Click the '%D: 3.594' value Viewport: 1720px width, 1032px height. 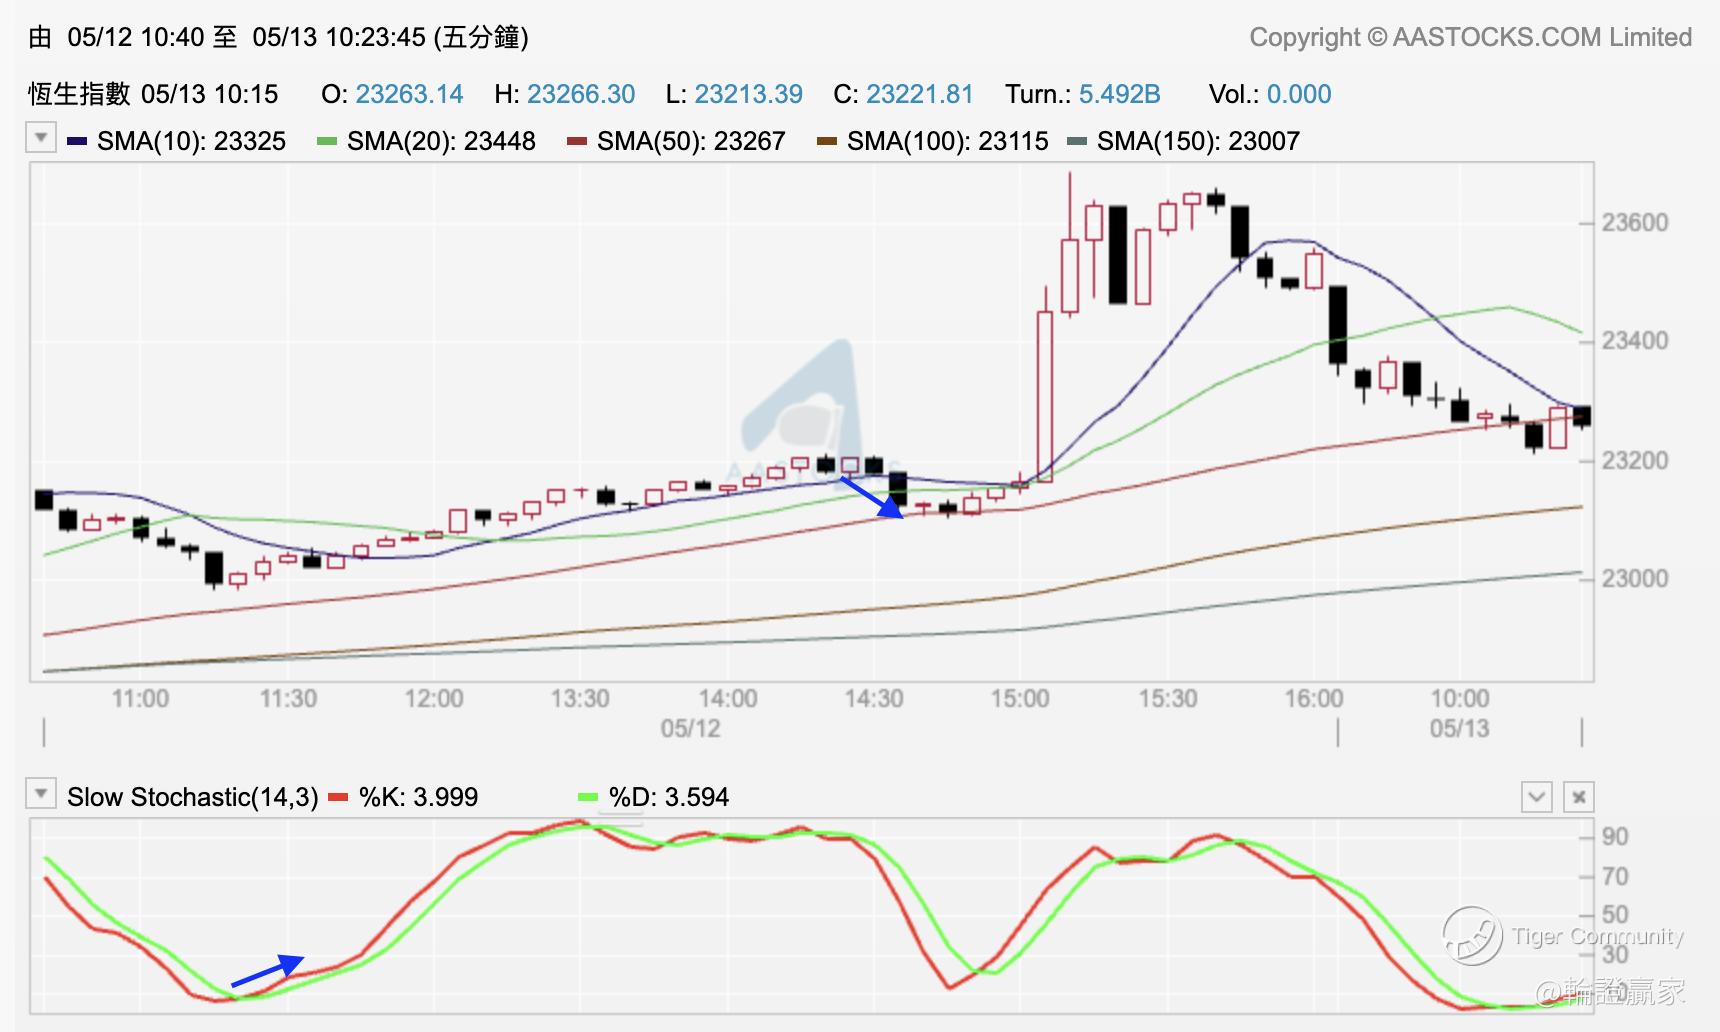pos(669,797)
